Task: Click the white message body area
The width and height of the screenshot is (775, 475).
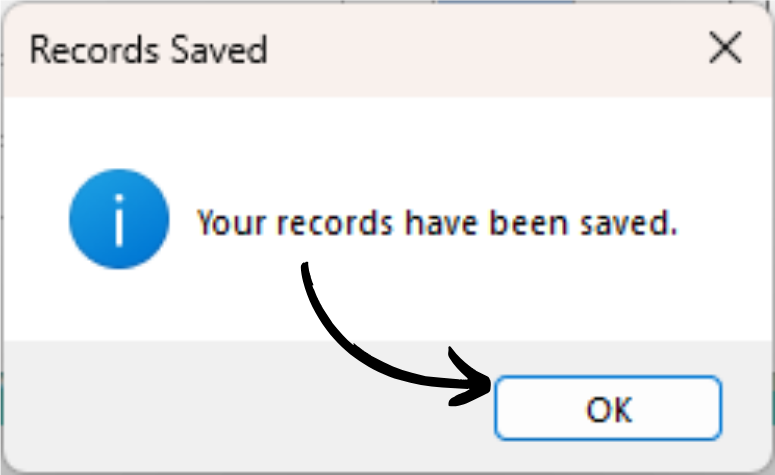Action: pos(388,218)
